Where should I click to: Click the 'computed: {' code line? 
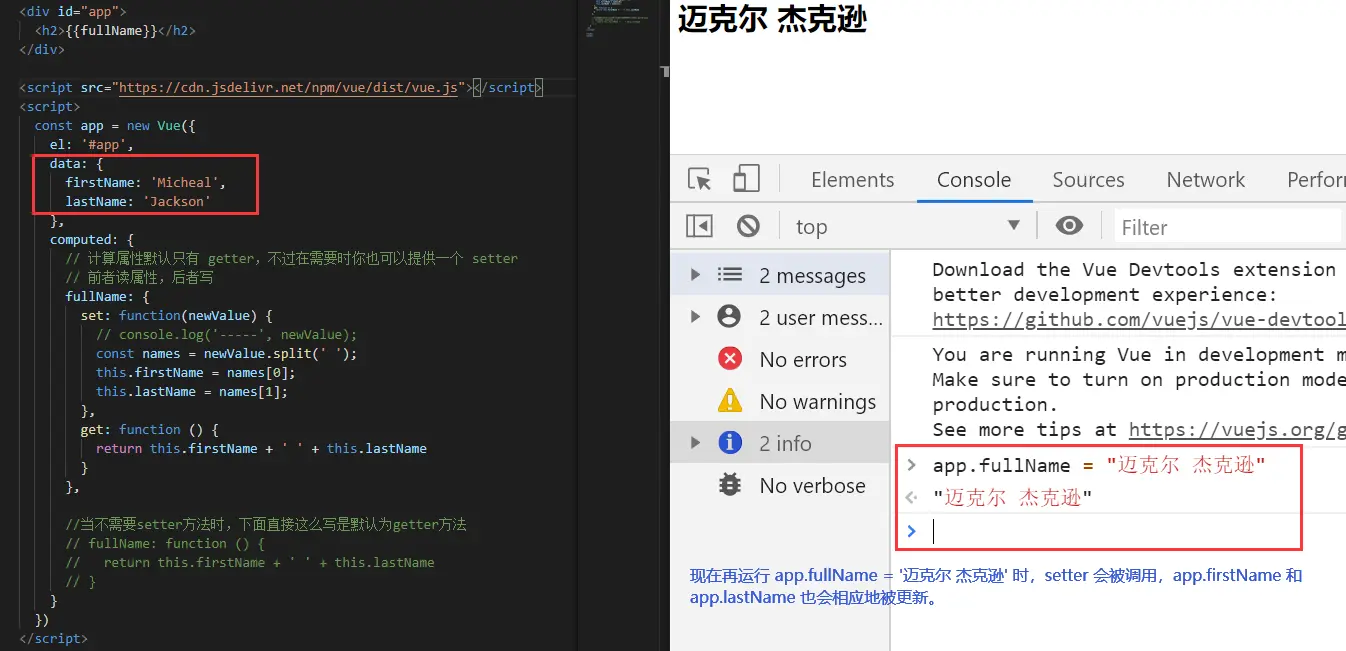pyautogui.click(x=92, y=239)
